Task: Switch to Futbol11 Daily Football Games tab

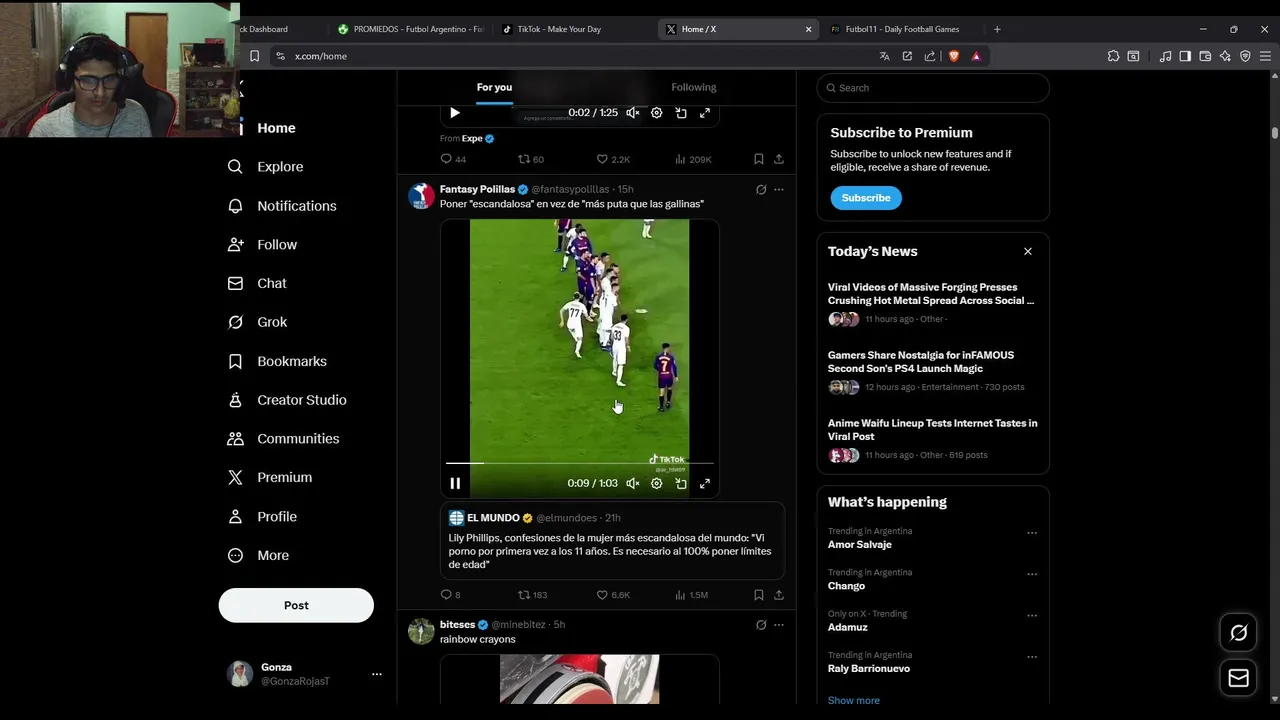Action: 900,30
